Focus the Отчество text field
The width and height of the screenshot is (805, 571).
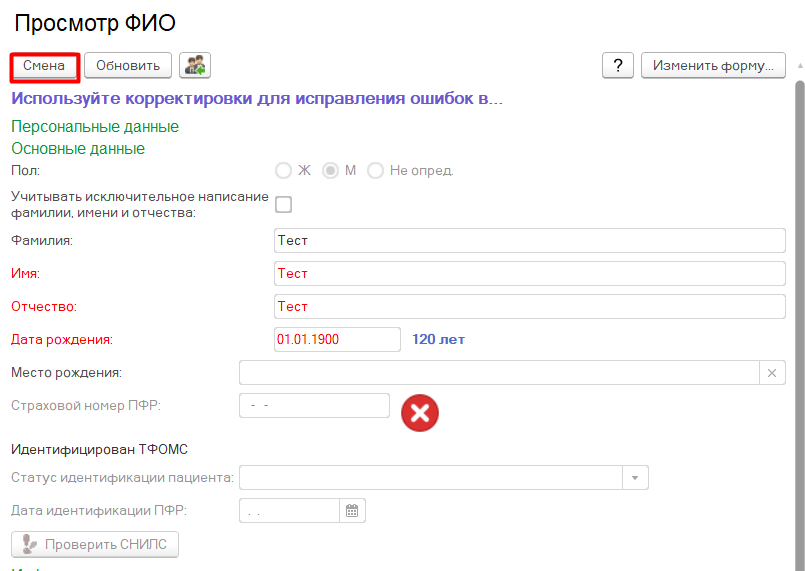pos(529,307)
